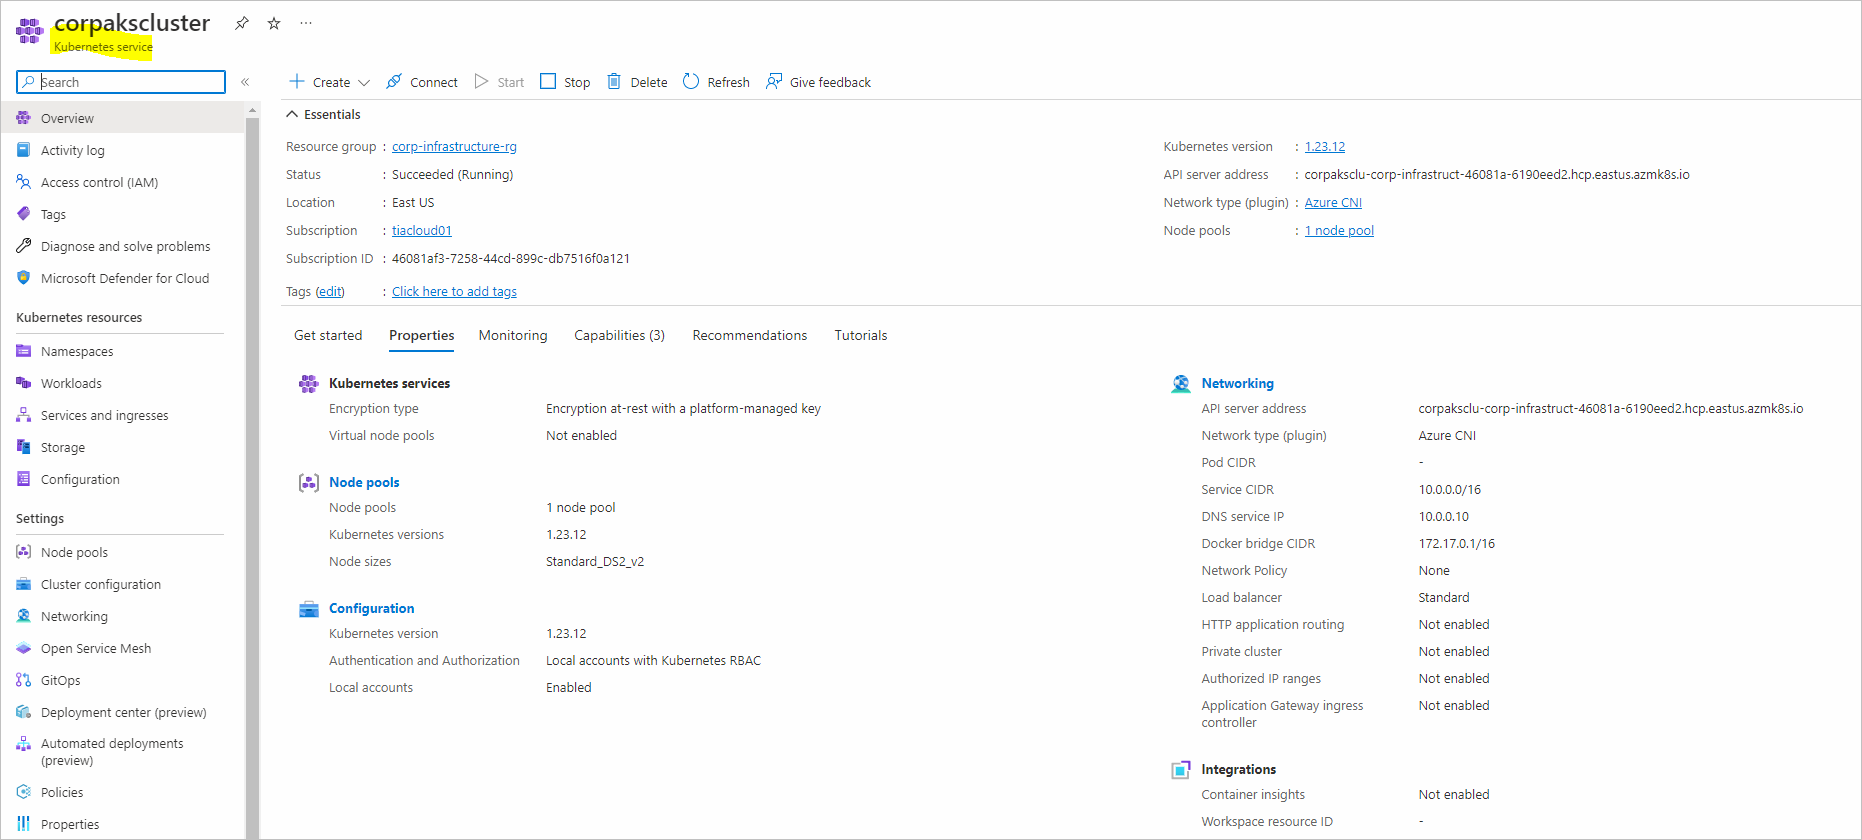Image resolution: width=1862 pixels, height=840 pixels.
Task: Open the 1 node pool link
Action: coord(1339,230)
